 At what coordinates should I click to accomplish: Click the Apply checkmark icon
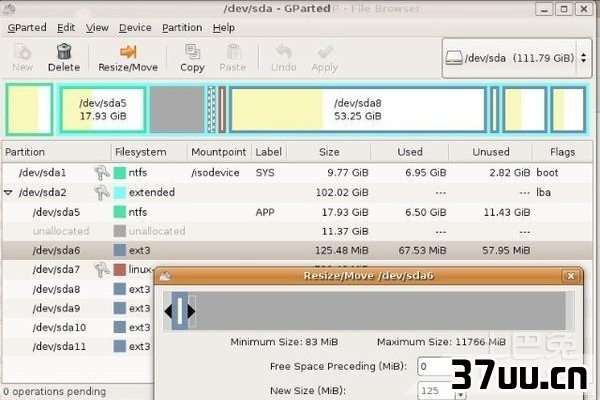(x=325, y=52)
